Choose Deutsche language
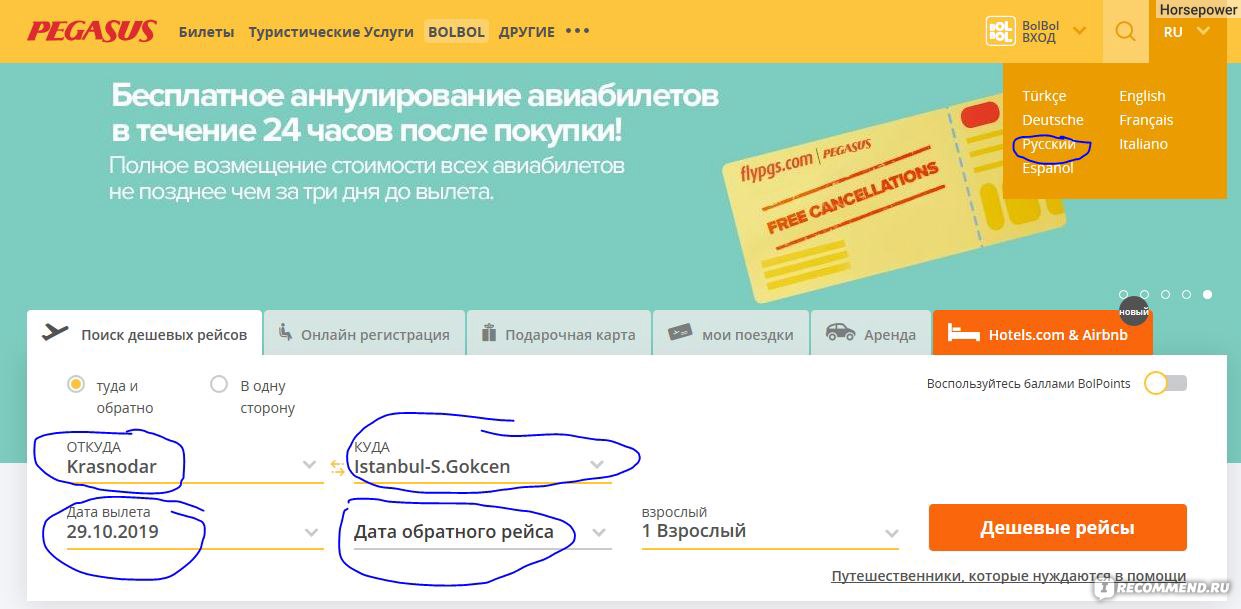Viewport: 1241px width, 609px height. click(x=1052, y=120)
